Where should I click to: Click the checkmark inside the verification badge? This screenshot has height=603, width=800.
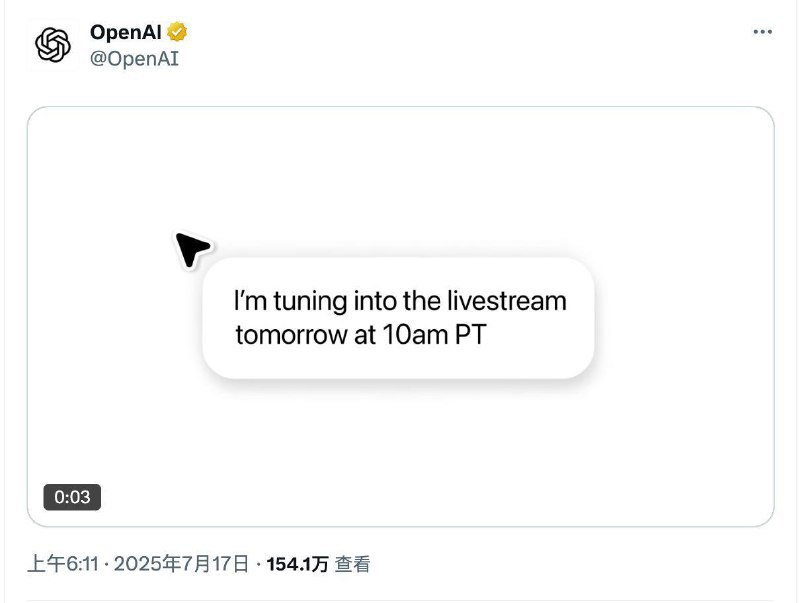178,31
